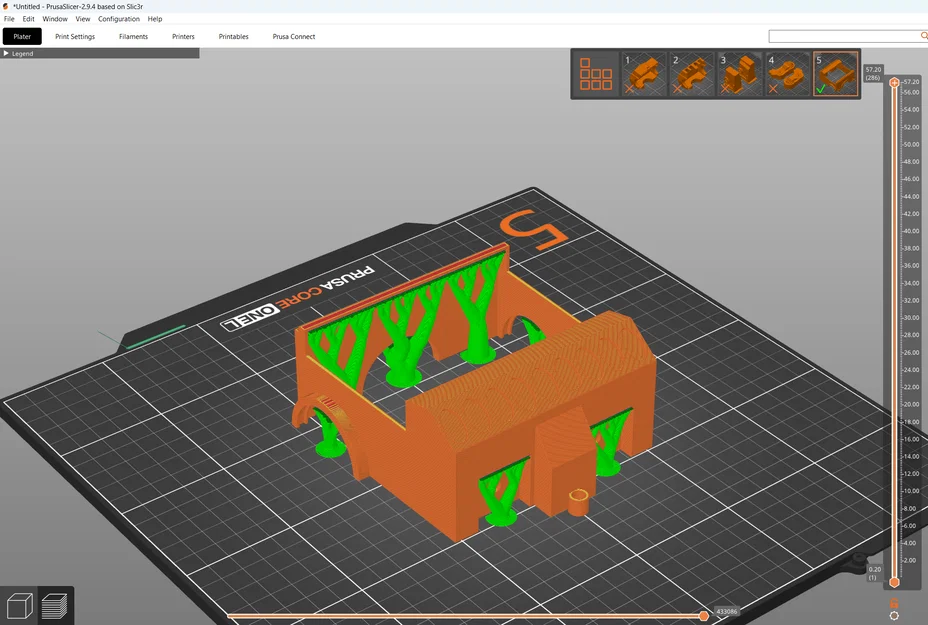Click the 10.00 mark on layer ruler
This screenshot has width=928, height=625.
(911, 491)
